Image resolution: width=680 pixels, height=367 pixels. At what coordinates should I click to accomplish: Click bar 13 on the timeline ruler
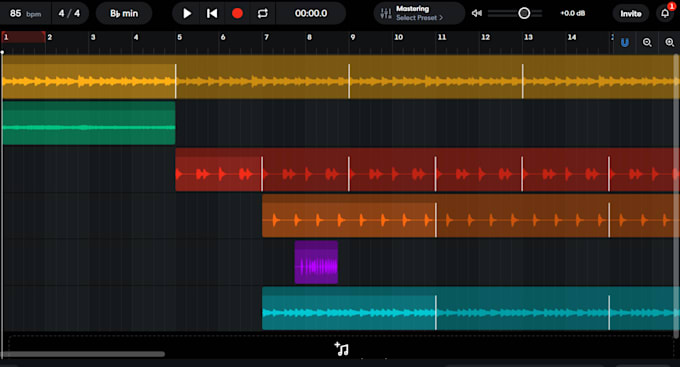[x=528, y=37]
